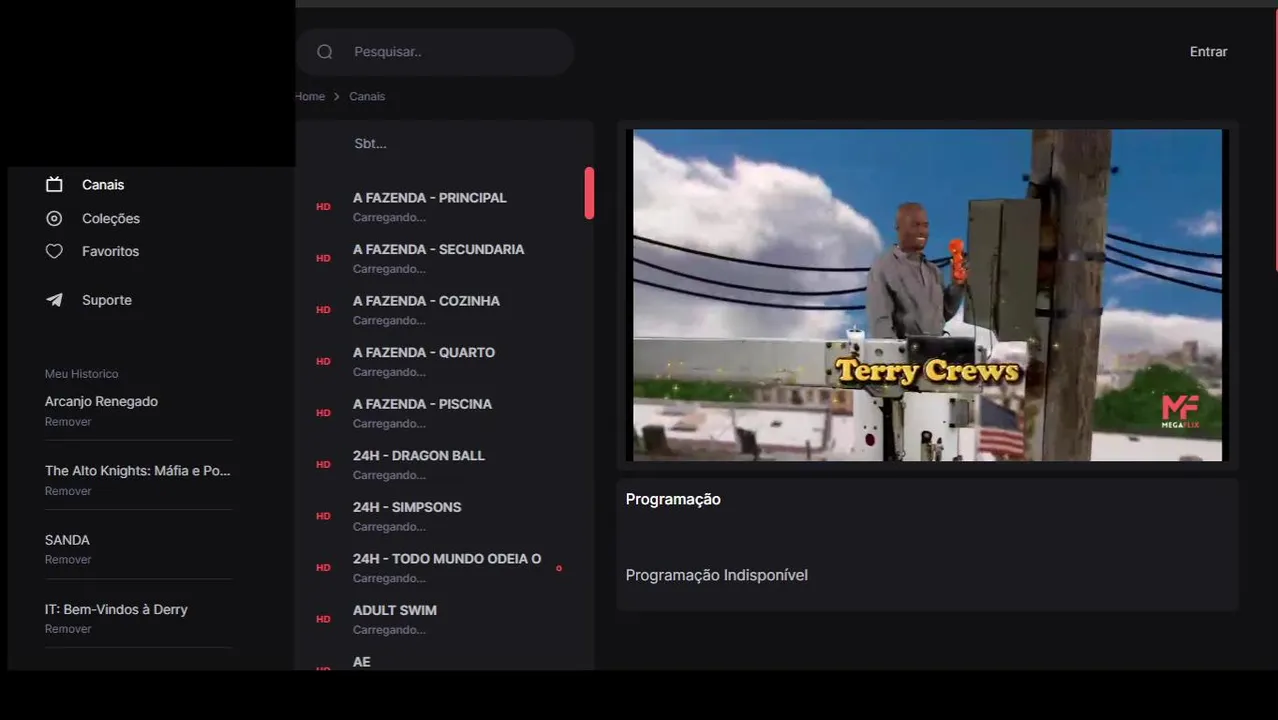
Task: Open IT: Bem-Vindos à Derry history entry
Action: (x=116, y=609)
